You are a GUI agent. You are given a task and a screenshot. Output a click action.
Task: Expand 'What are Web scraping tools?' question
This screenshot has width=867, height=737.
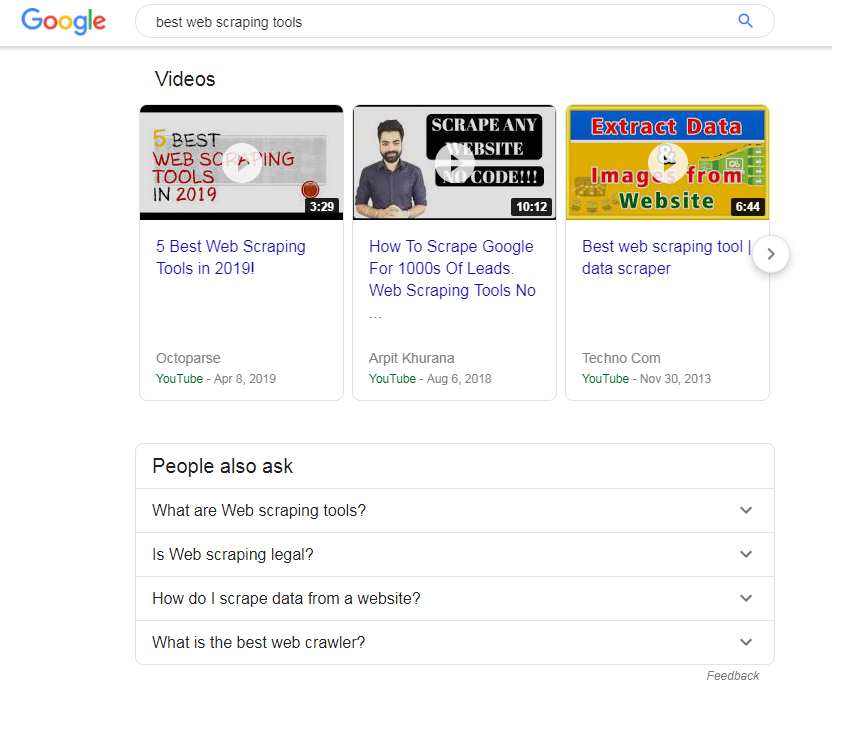pos(745,510)
